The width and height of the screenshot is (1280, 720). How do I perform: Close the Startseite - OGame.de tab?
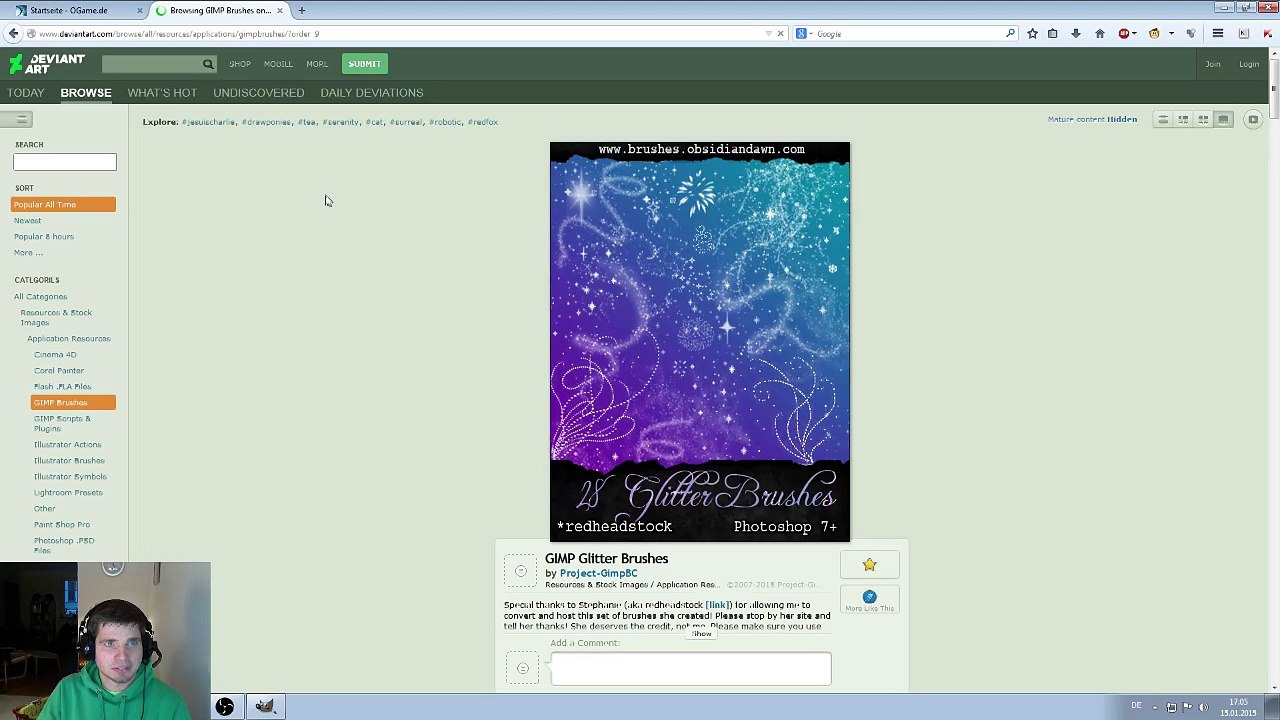pos(139,10)
